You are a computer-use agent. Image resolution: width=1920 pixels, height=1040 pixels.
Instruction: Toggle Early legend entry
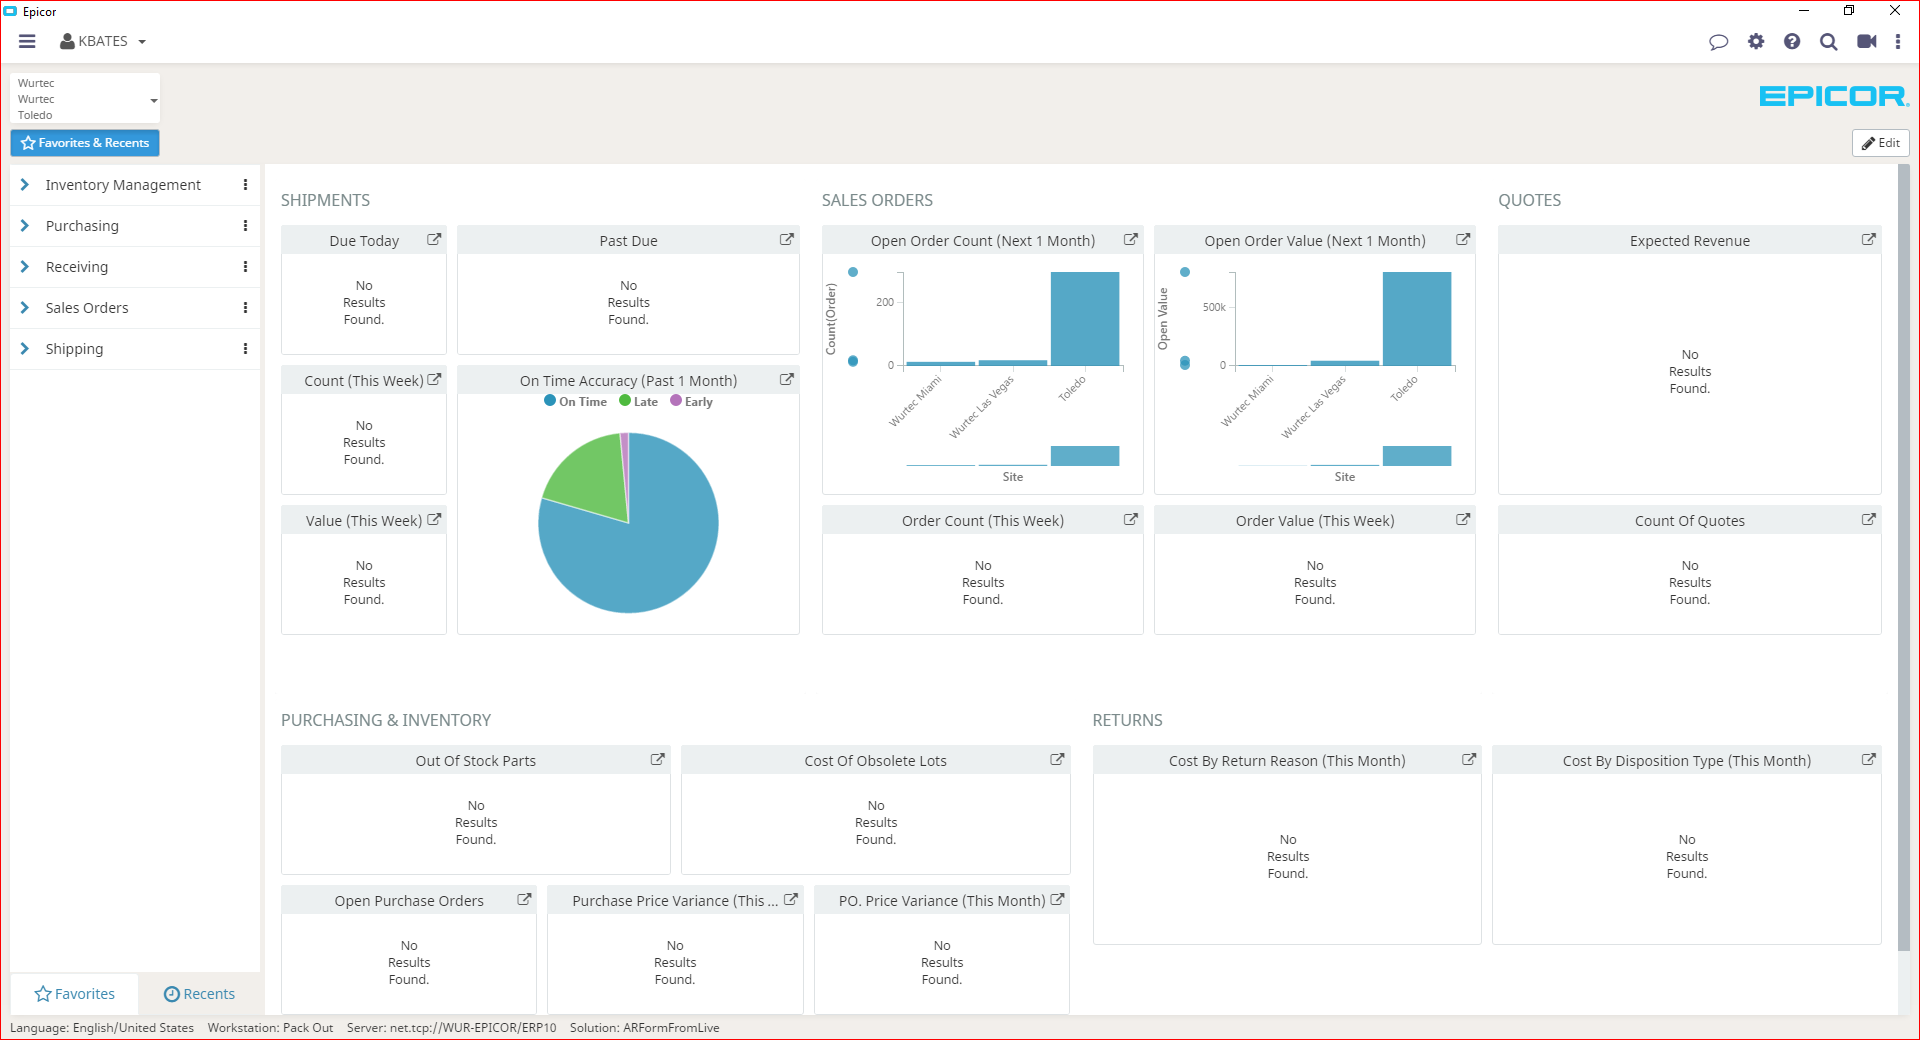[x=692, y=401]
